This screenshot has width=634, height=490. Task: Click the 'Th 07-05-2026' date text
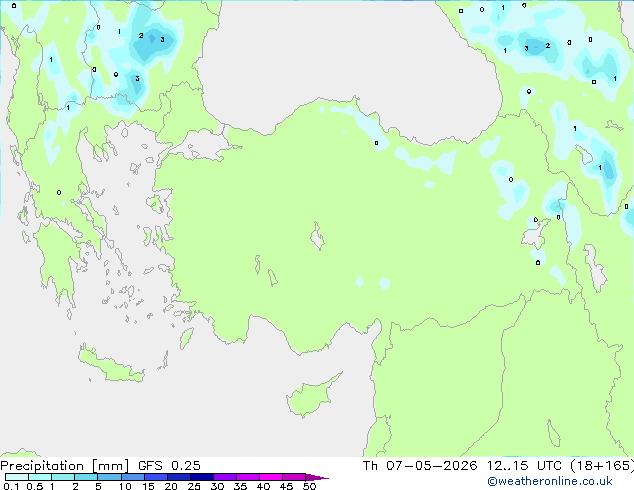[420, 466]
